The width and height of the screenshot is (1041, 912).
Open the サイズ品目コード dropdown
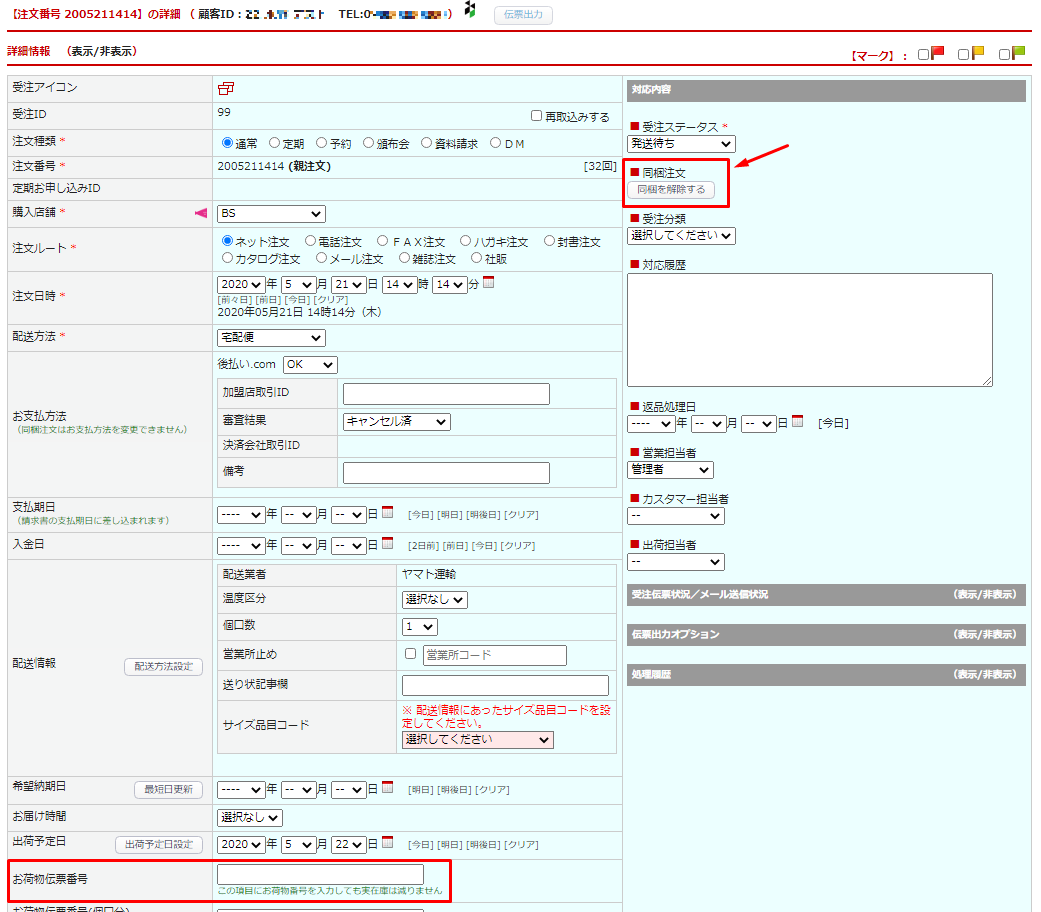click(x=477, y=740)
